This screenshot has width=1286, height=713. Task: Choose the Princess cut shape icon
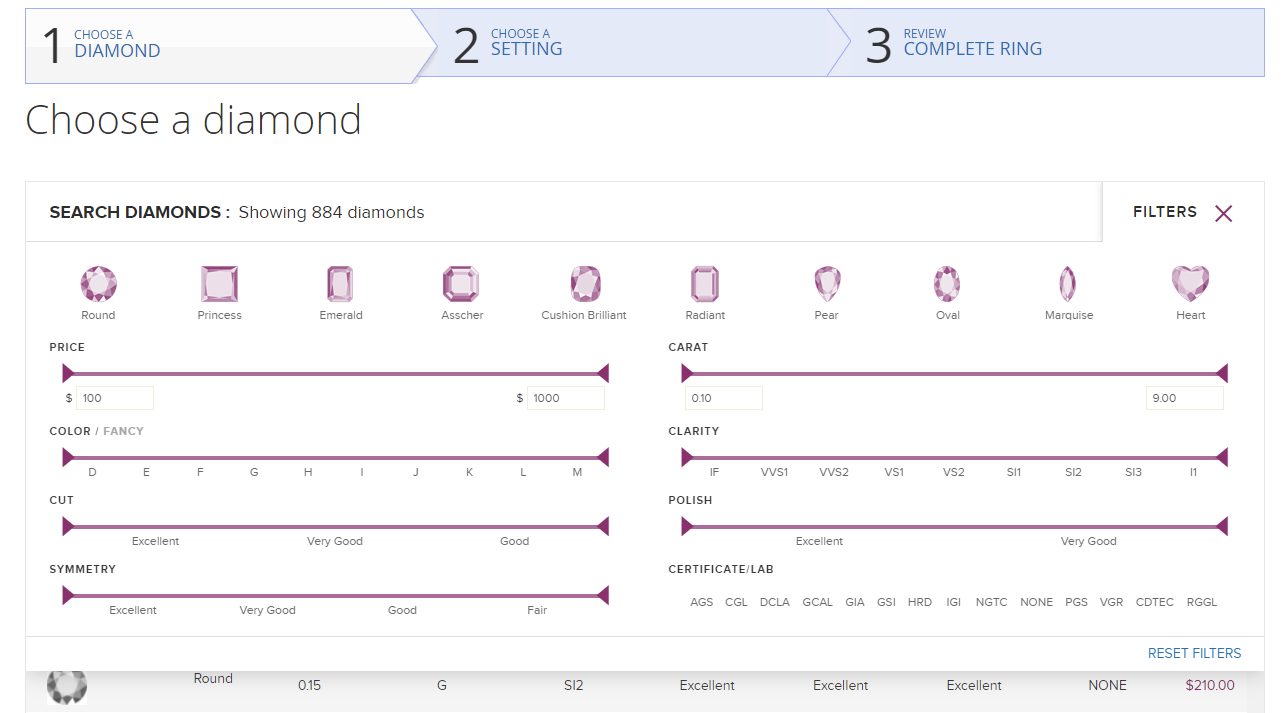[219, 285]
